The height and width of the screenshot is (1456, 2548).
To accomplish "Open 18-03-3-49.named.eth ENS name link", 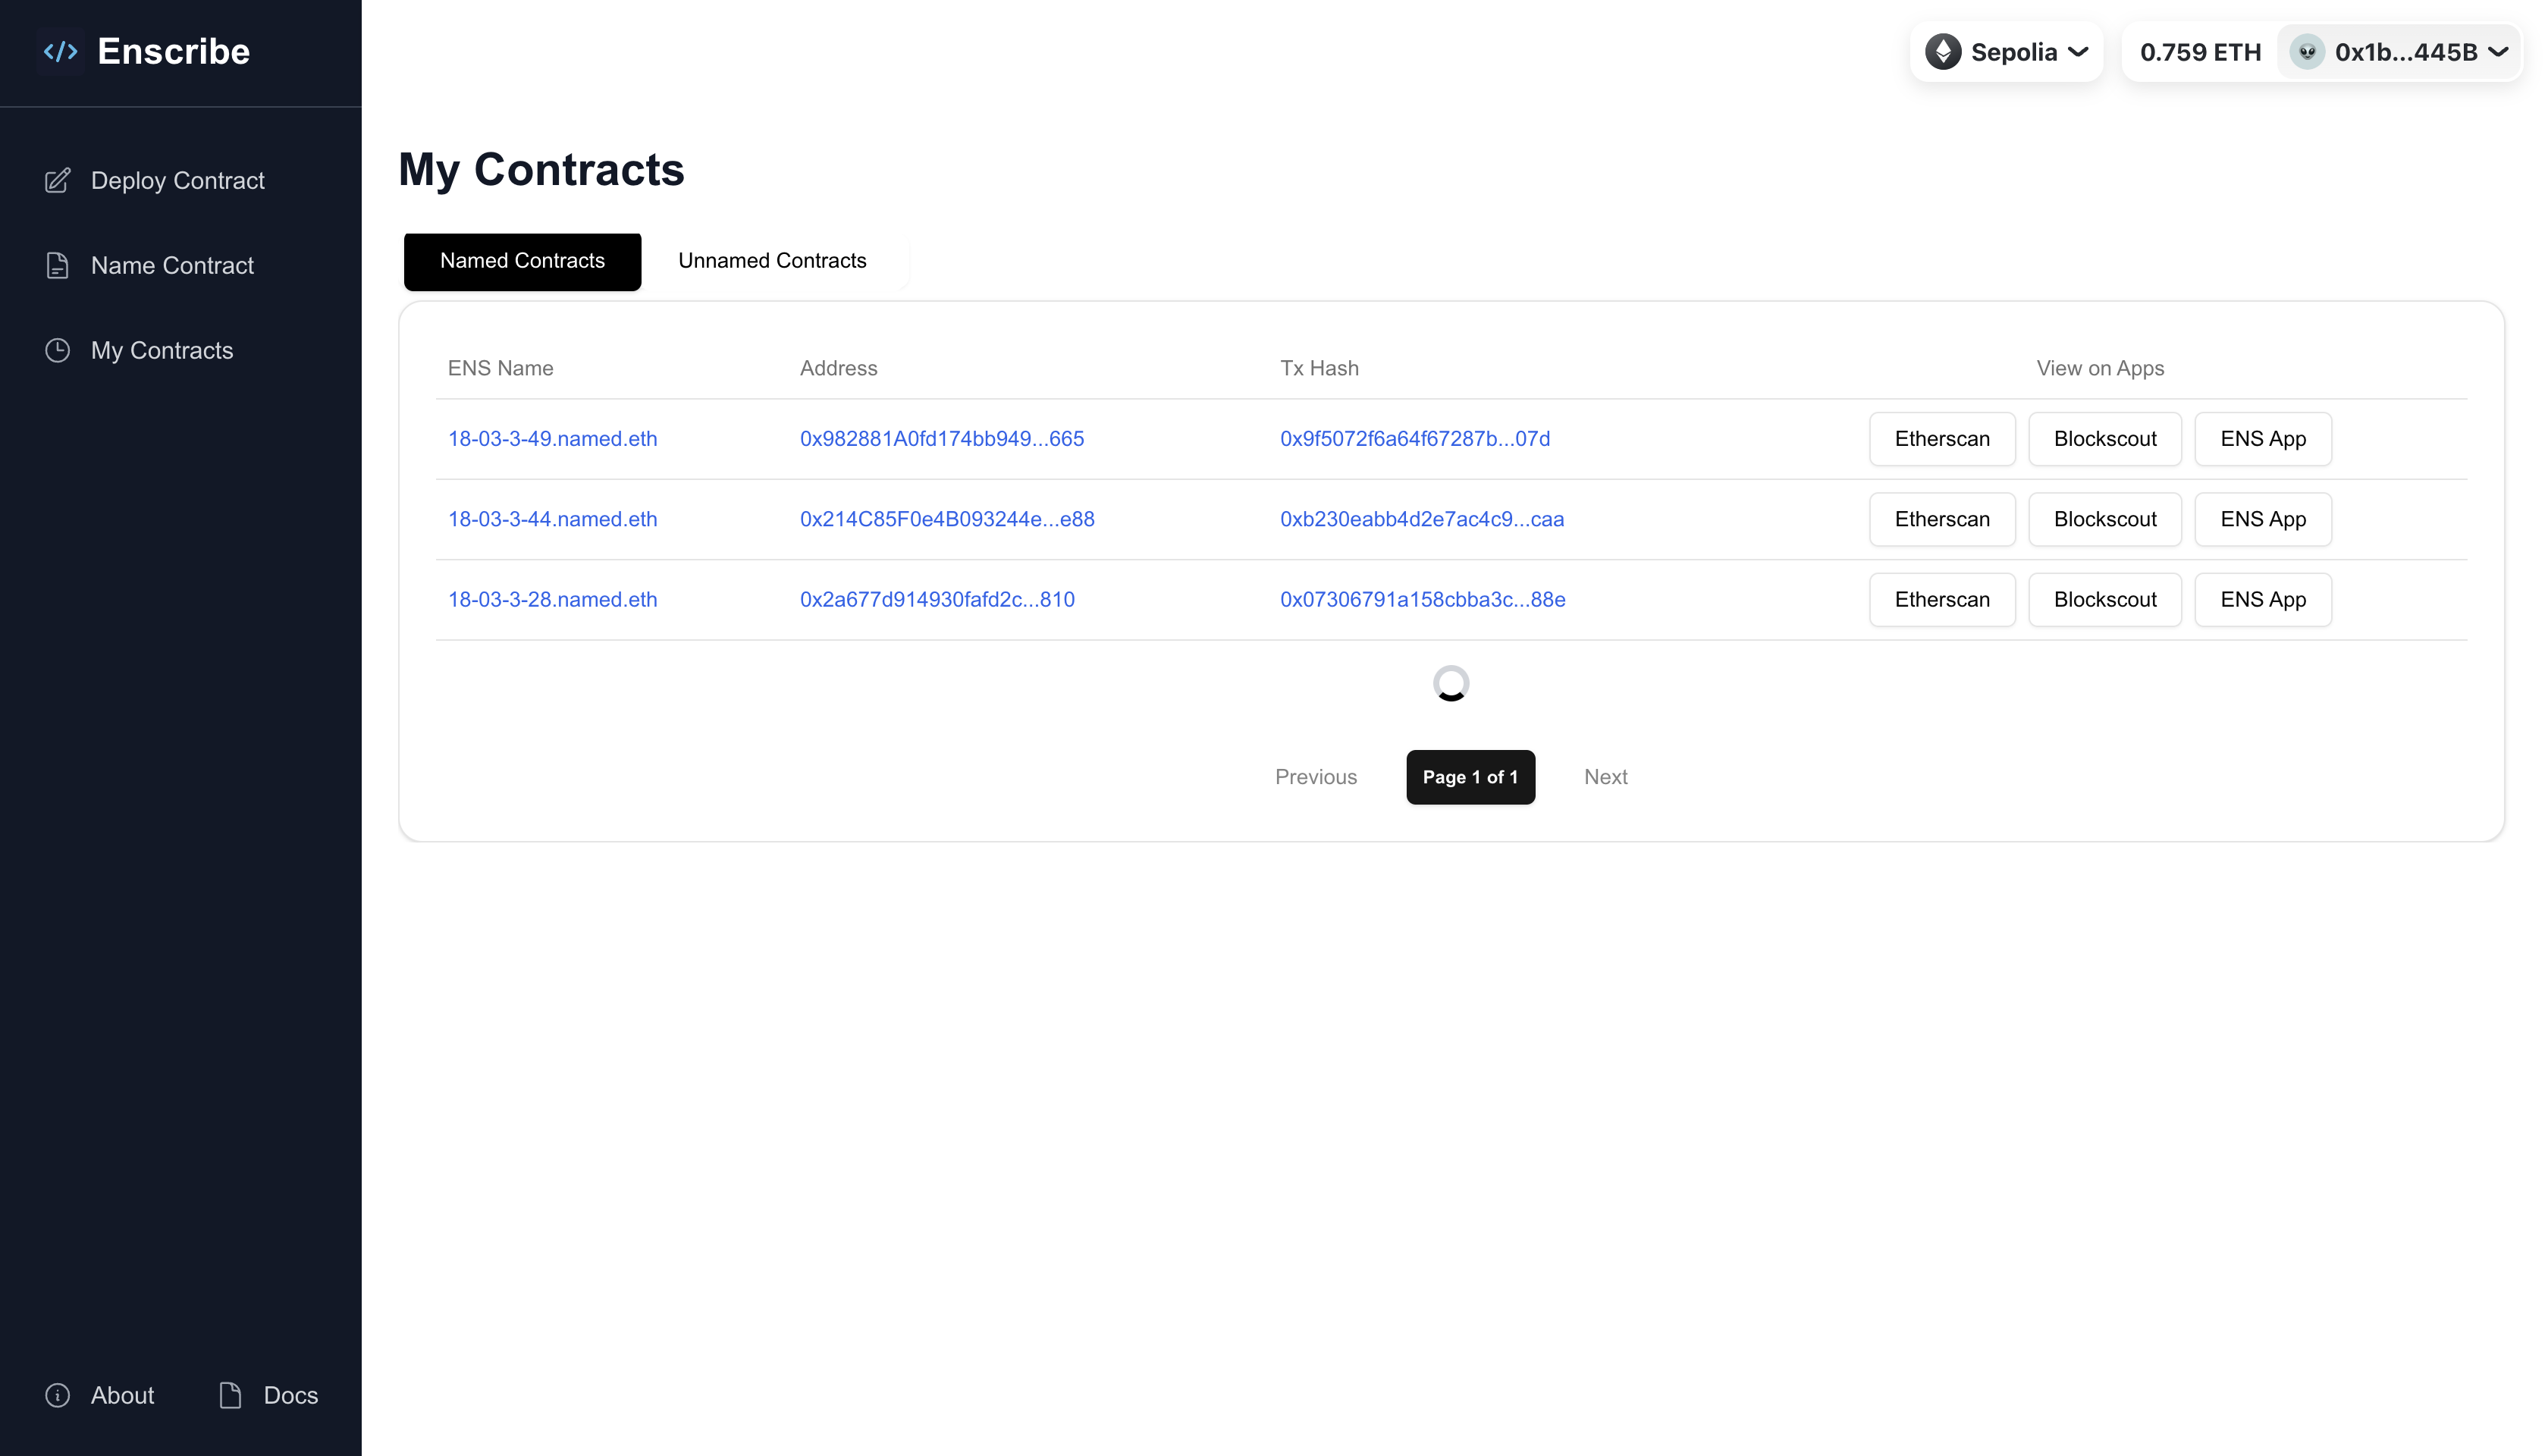I will pyautogui.click(x=552, y=439).
